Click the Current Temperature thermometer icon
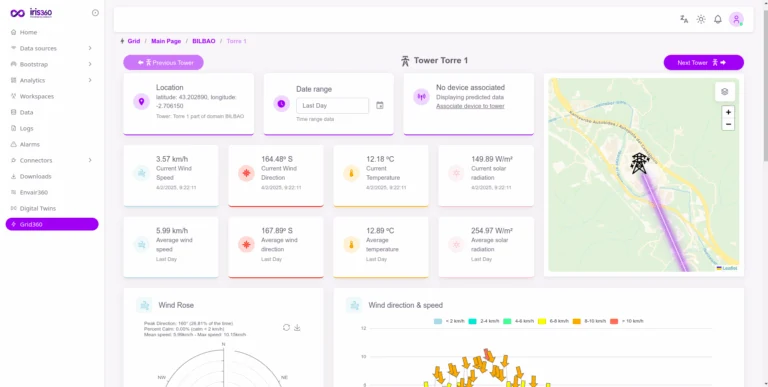Viewport: 768px width, 387px height. tap(351, 173)
